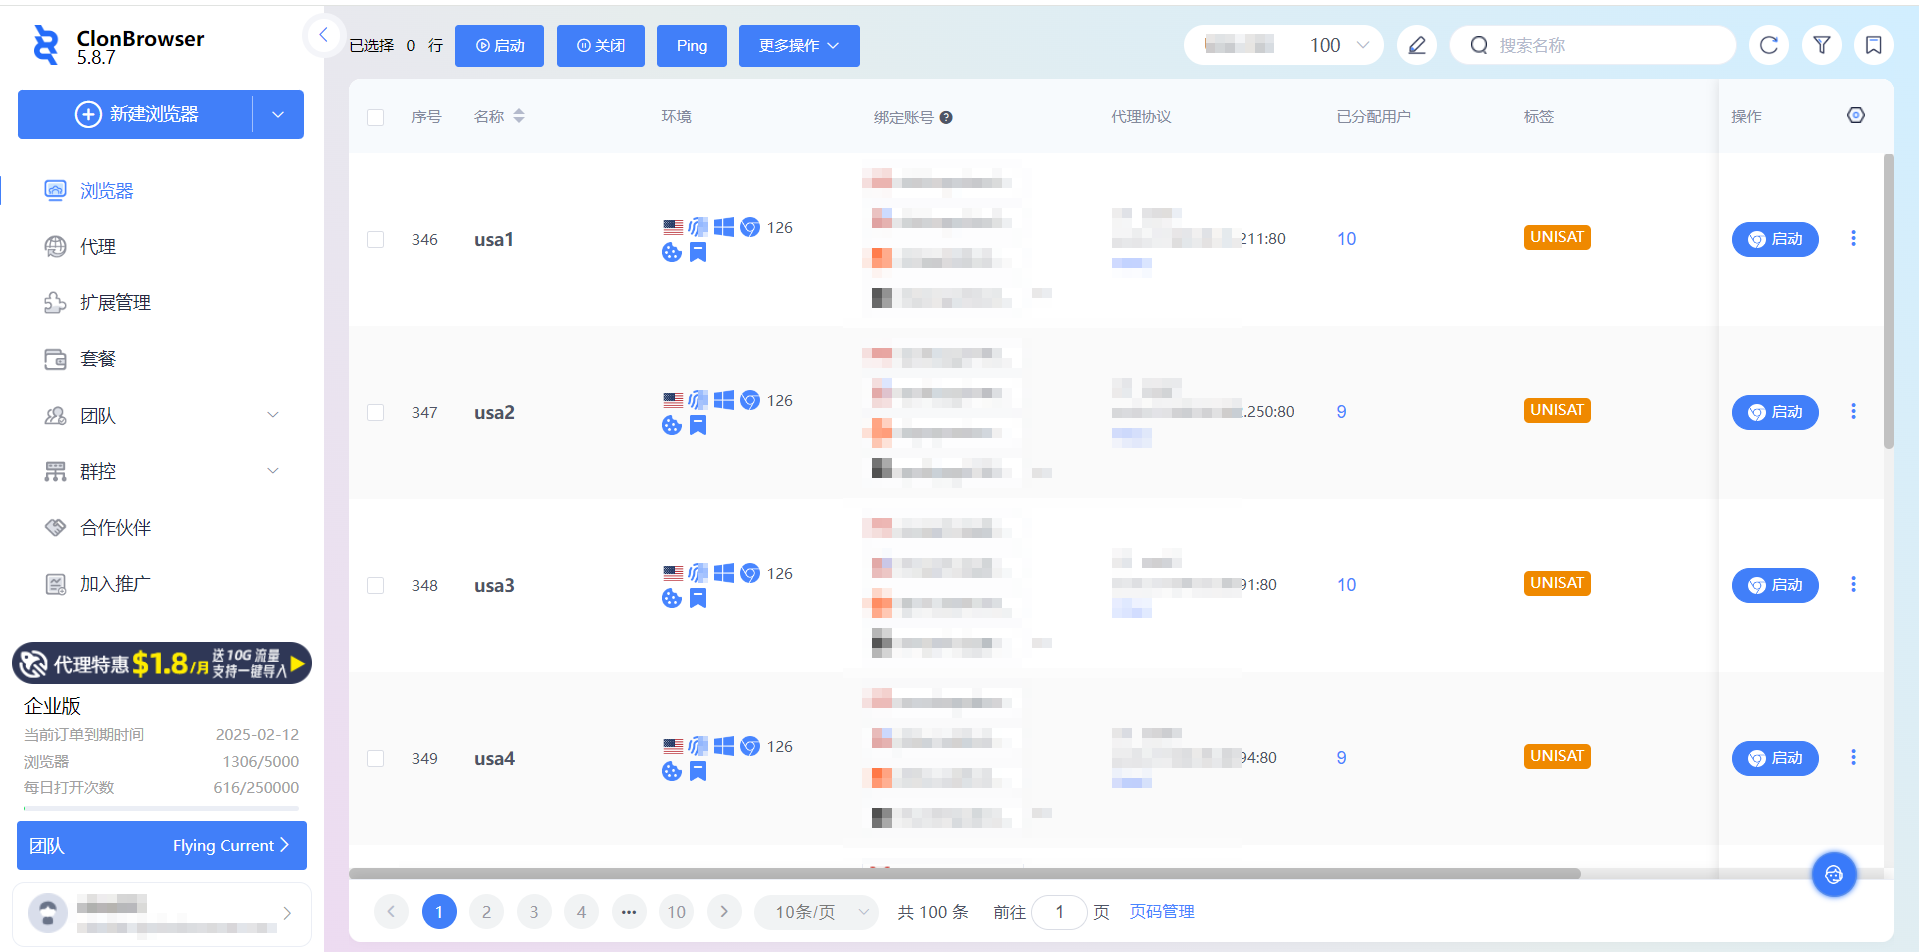Click the cookie icon in usa2 row
1919x952 pixels.
point(671,426)
